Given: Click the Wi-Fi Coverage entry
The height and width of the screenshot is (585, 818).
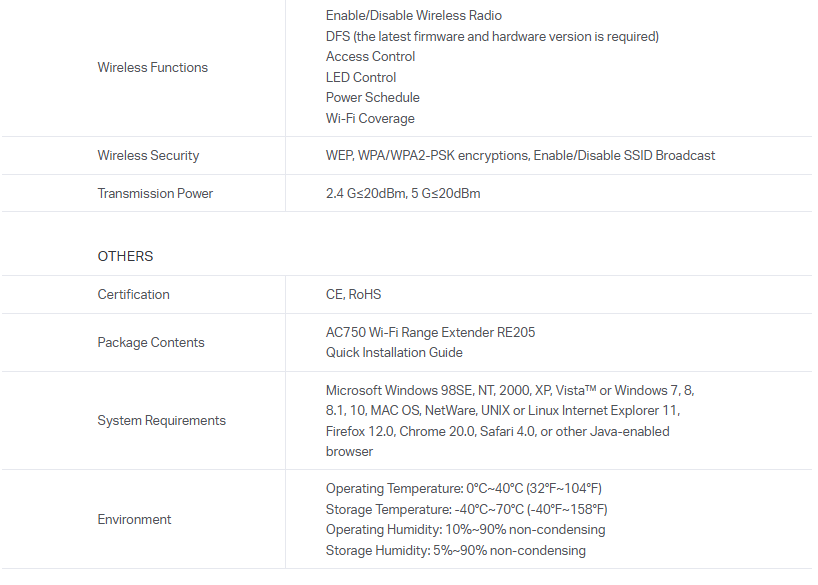Looking at the screenshot, I should click(369, 118).
